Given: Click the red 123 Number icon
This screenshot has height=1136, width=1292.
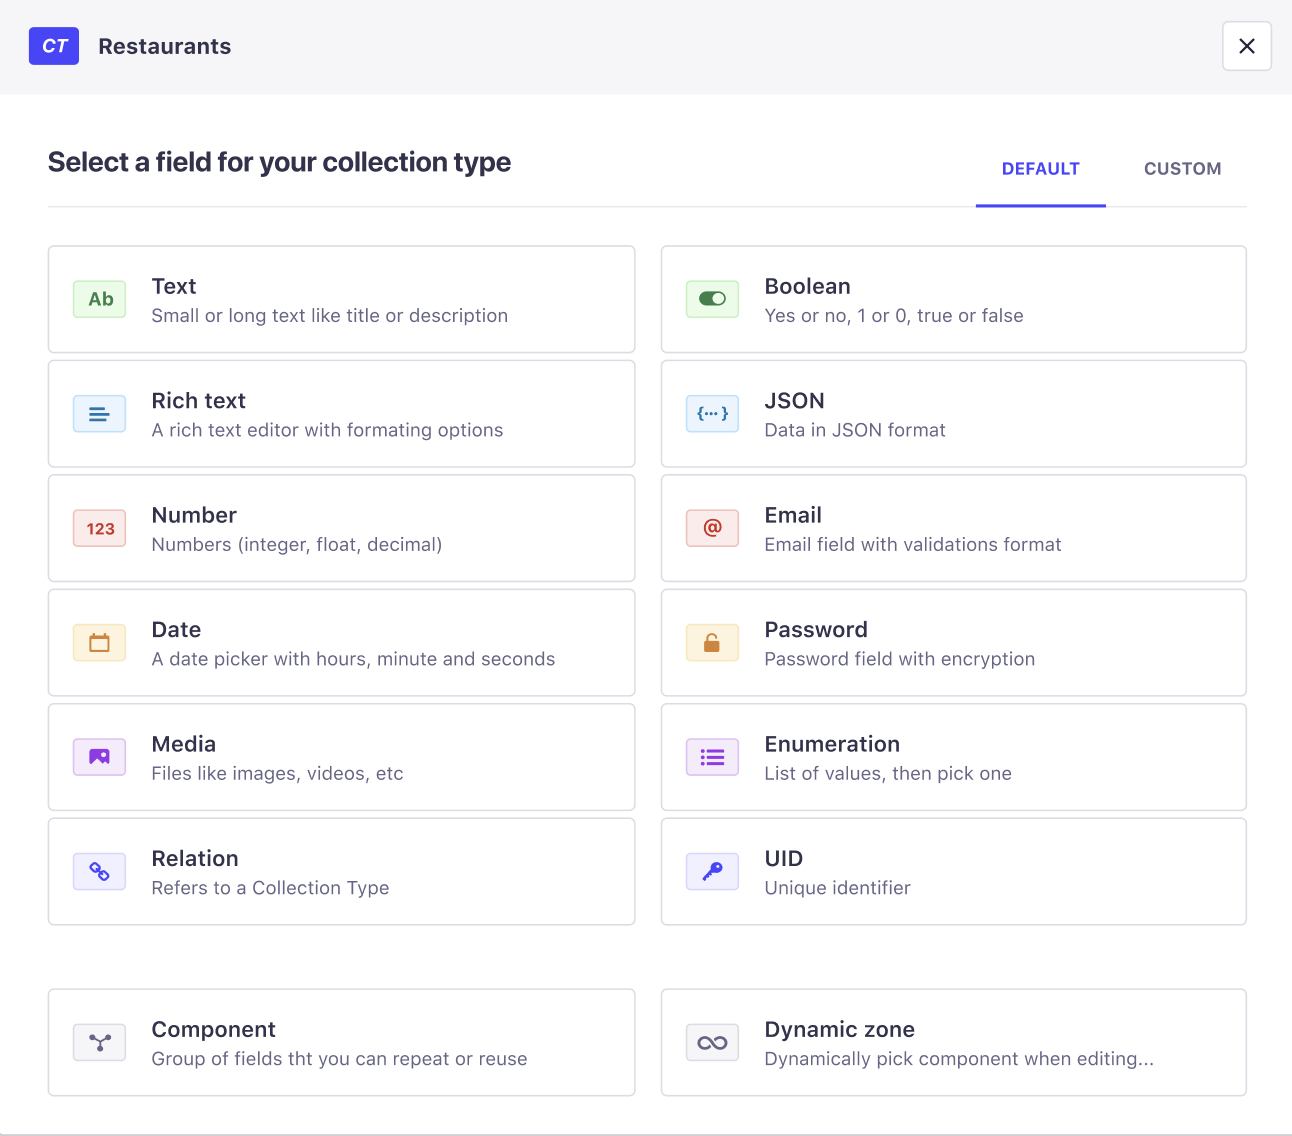Looking at the screenshot, I should tap(100, 528).
